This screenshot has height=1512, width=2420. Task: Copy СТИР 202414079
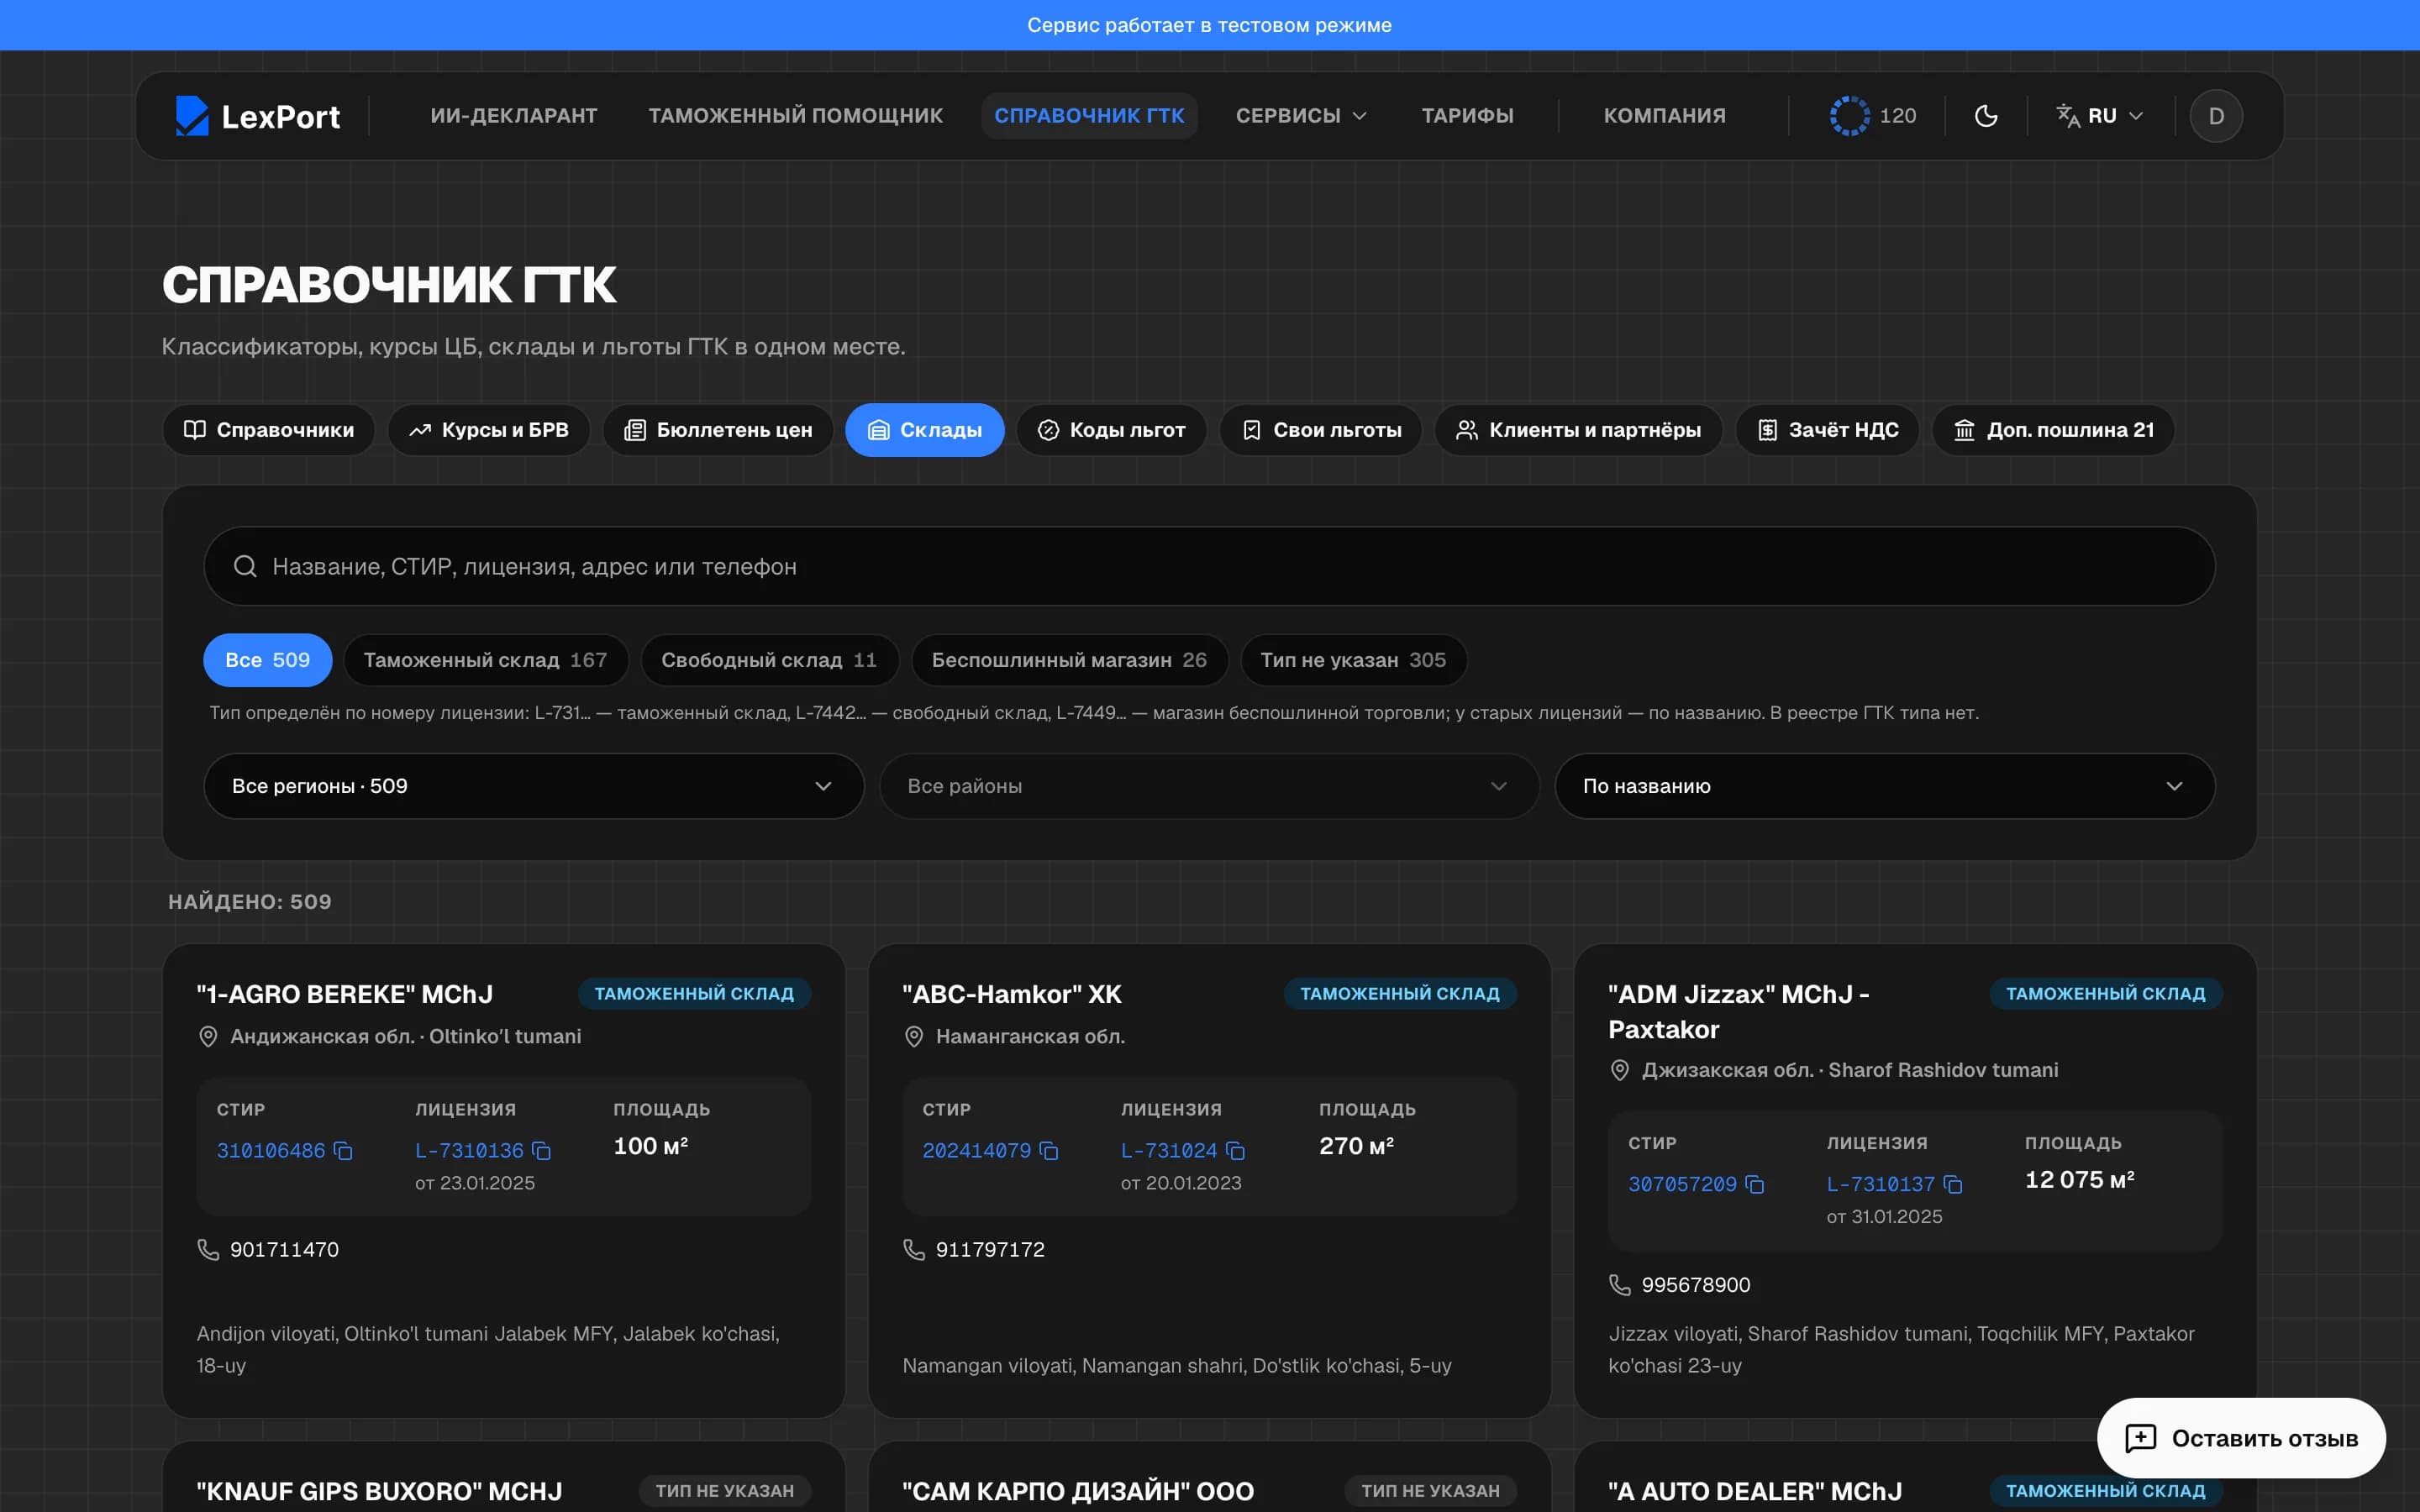[1049, 1151]
